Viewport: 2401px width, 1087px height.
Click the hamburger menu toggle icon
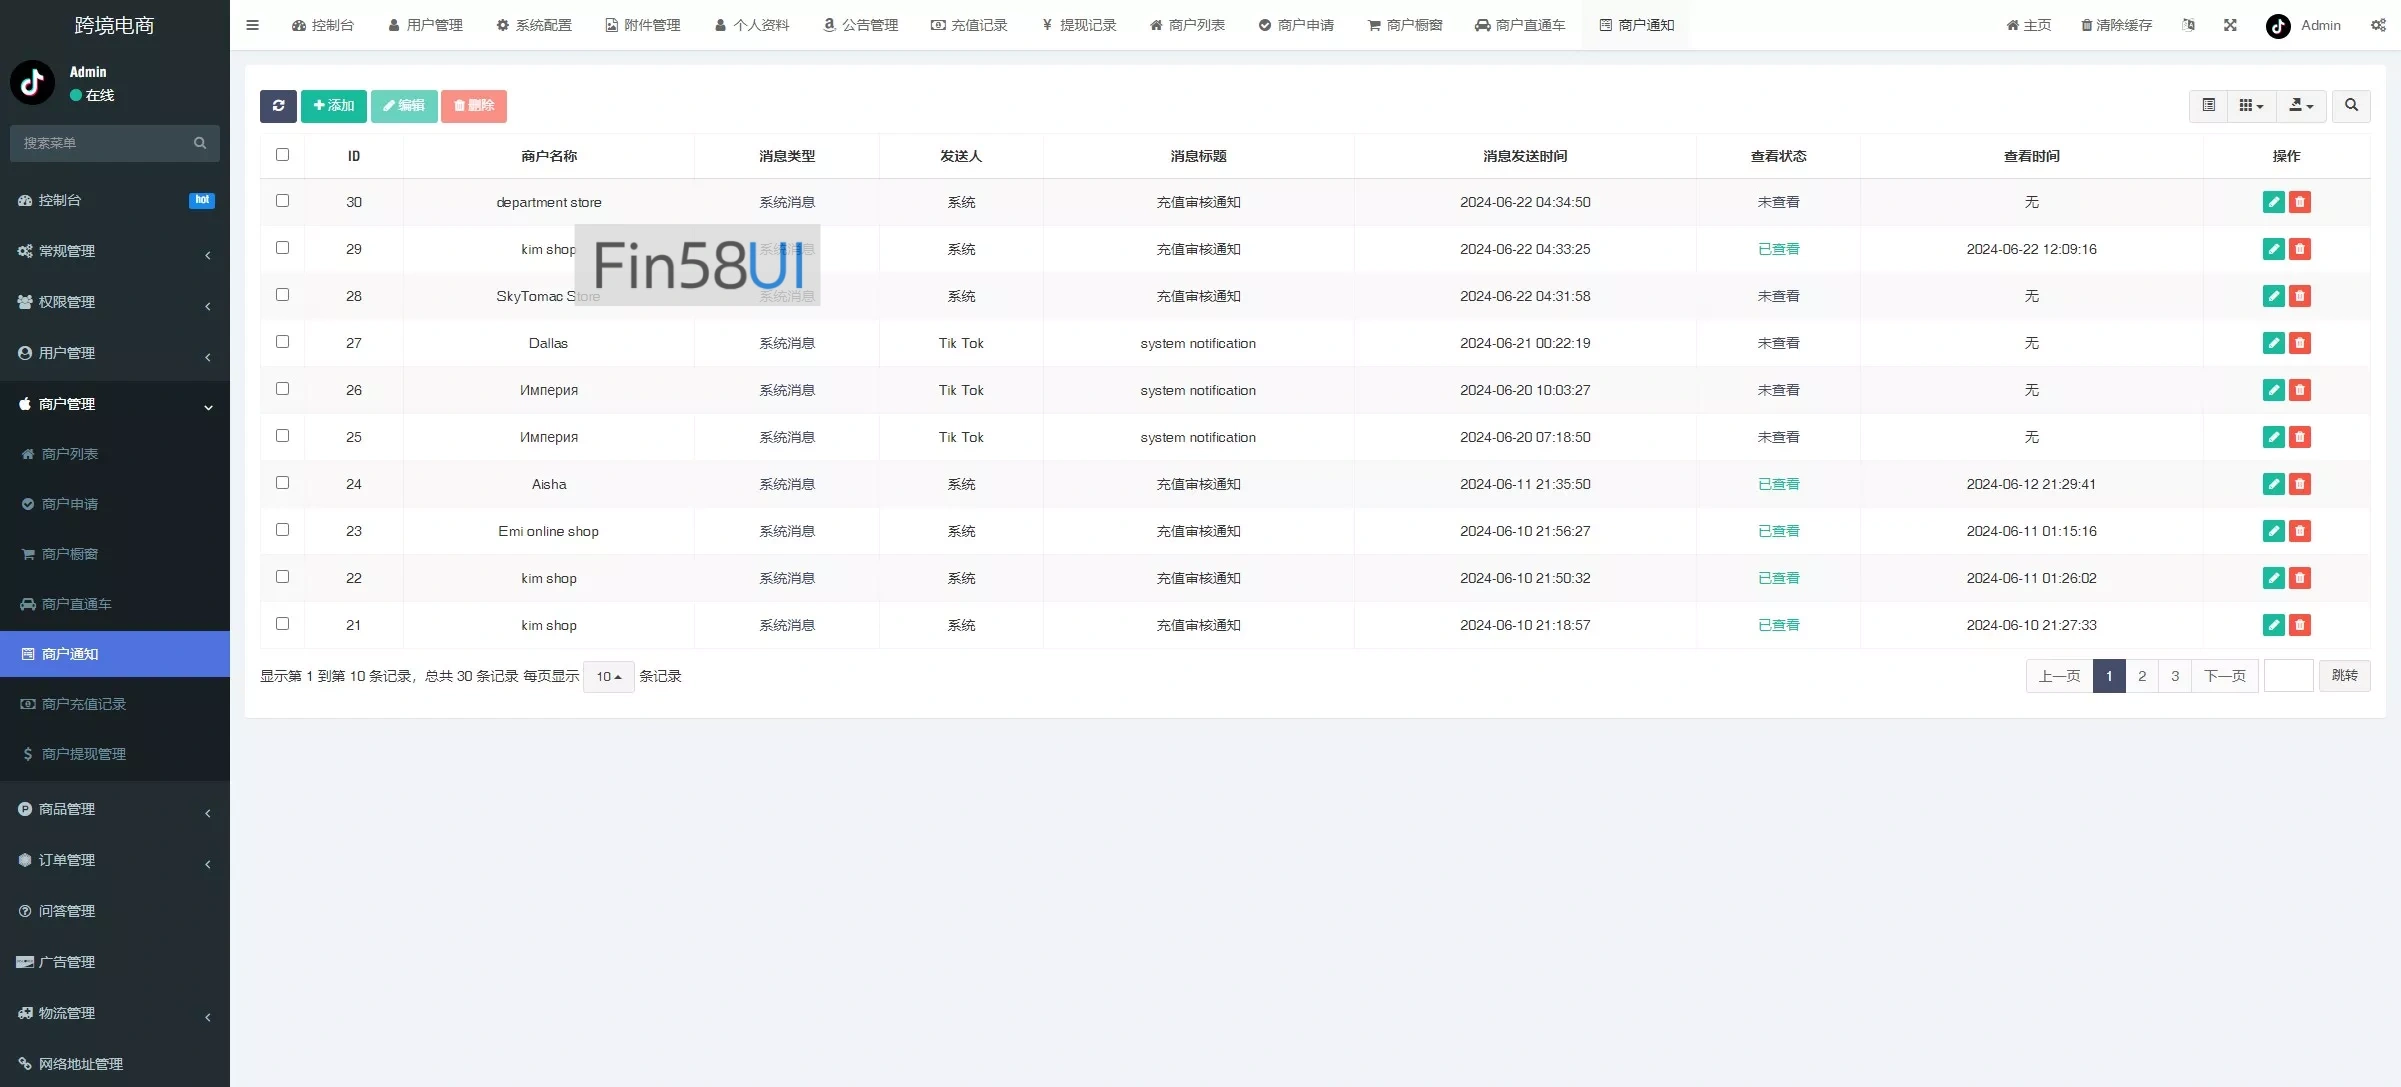[x=253, y=25]
